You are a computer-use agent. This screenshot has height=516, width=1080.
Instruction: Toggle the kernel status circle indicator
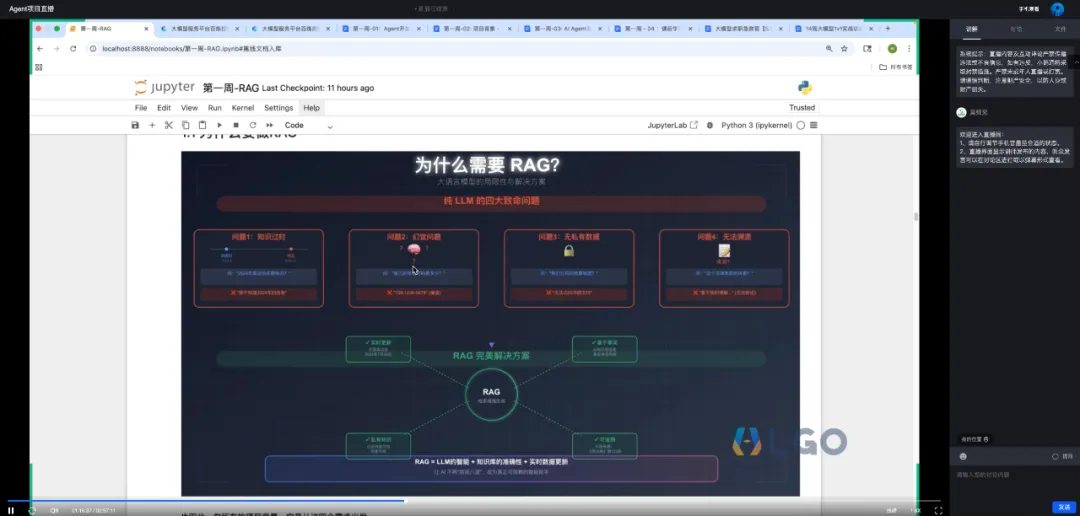click(x=800, y=125)
